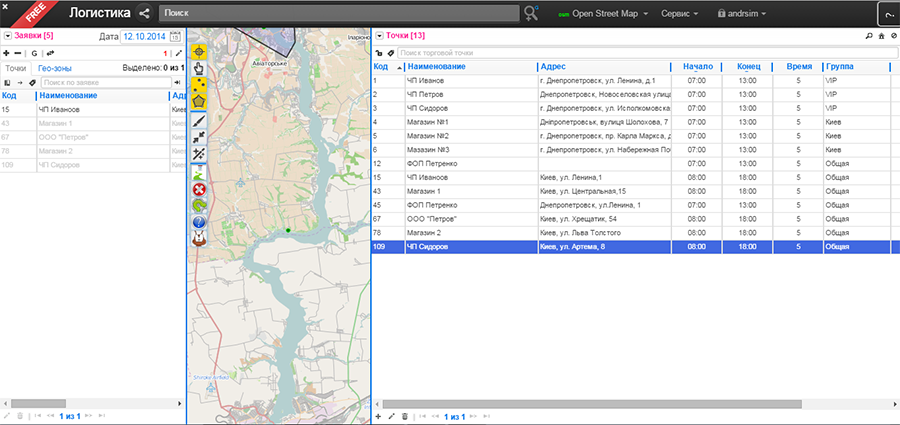
Task: Click the plus icon below the Точки table
Action: coord(378,416)
